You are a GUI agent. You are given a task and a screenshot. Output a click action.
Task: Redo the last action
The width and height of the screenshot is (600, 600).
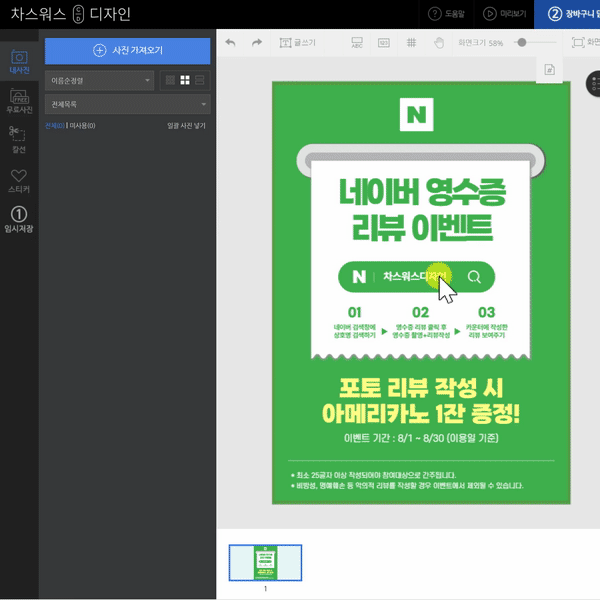click(x=257, y=42)
